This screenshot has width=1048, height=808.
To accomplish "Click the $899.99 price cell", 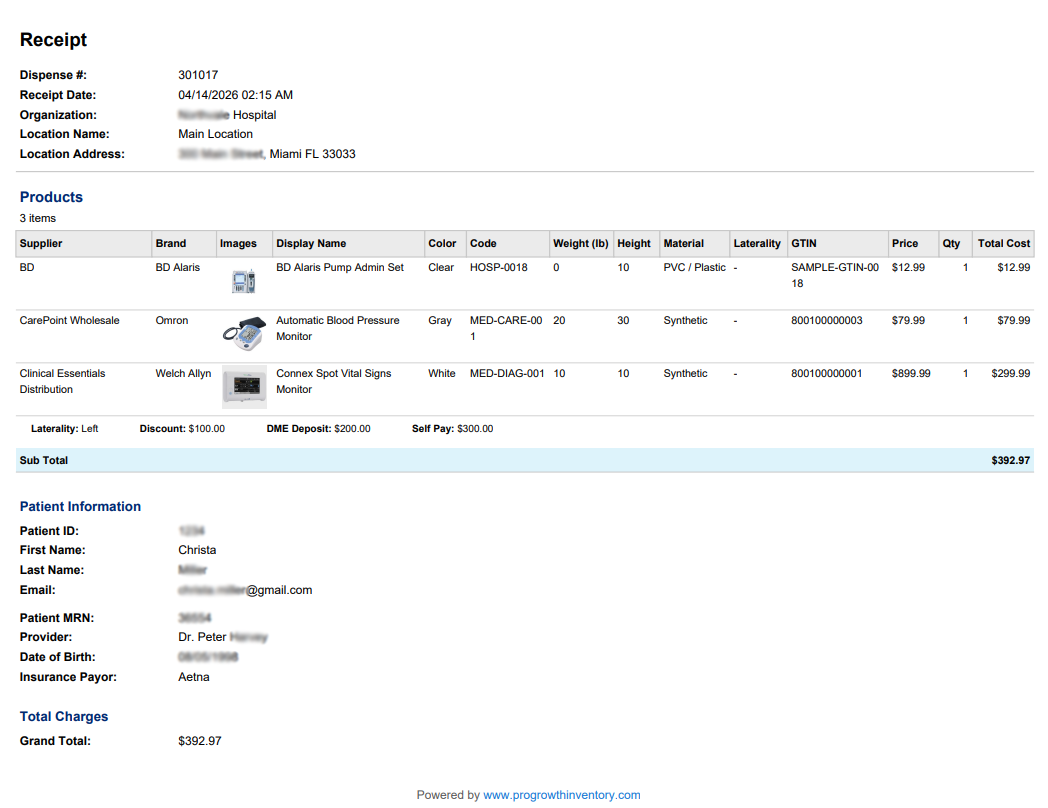I will click(911, 373).
